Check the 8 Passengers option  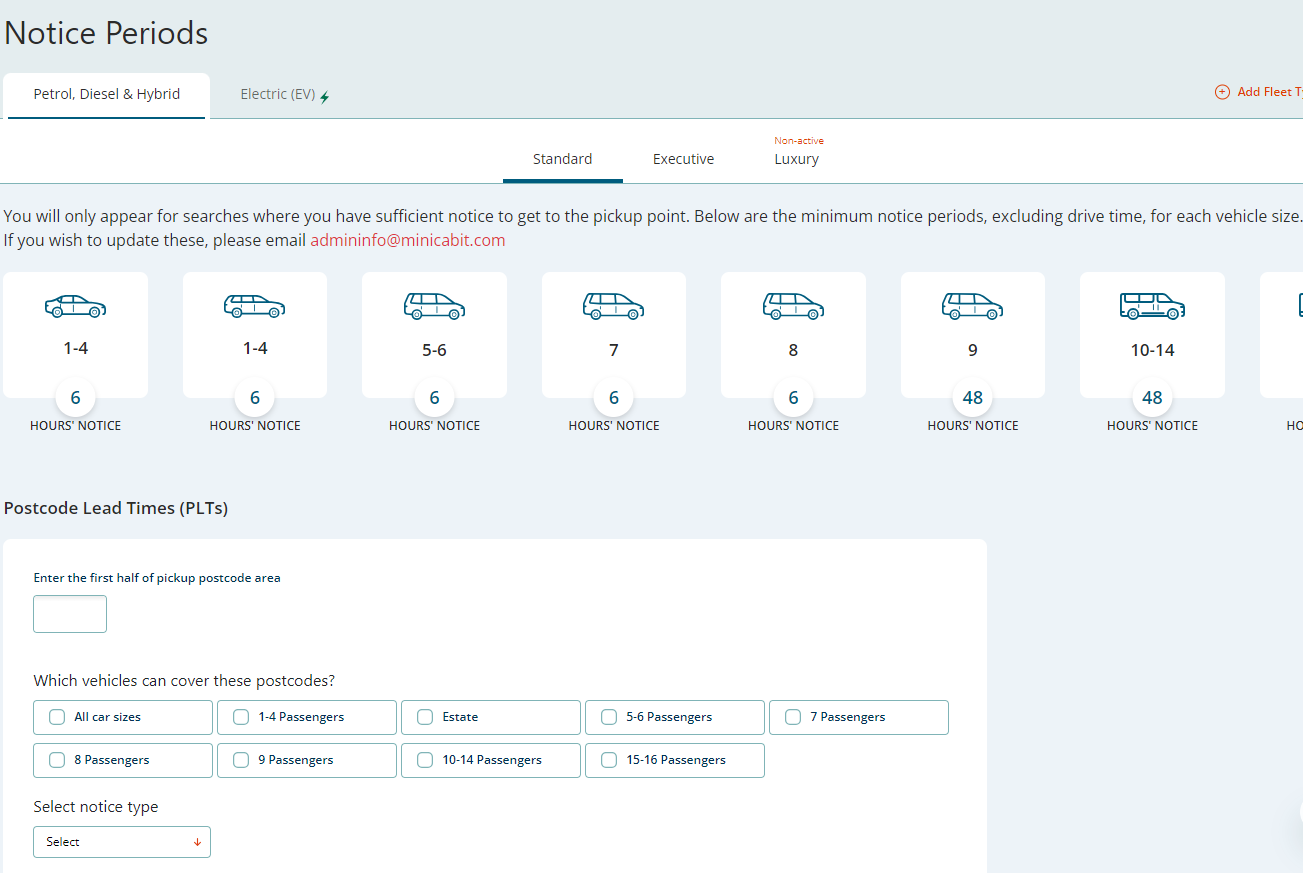point(57,760)
